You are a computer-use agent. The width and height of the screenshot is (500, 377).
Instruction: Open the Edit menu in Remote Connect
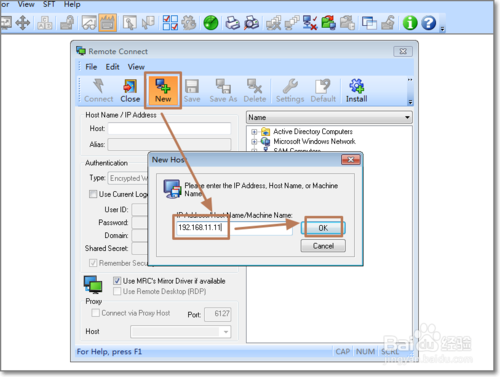click(x=112, y=67)
